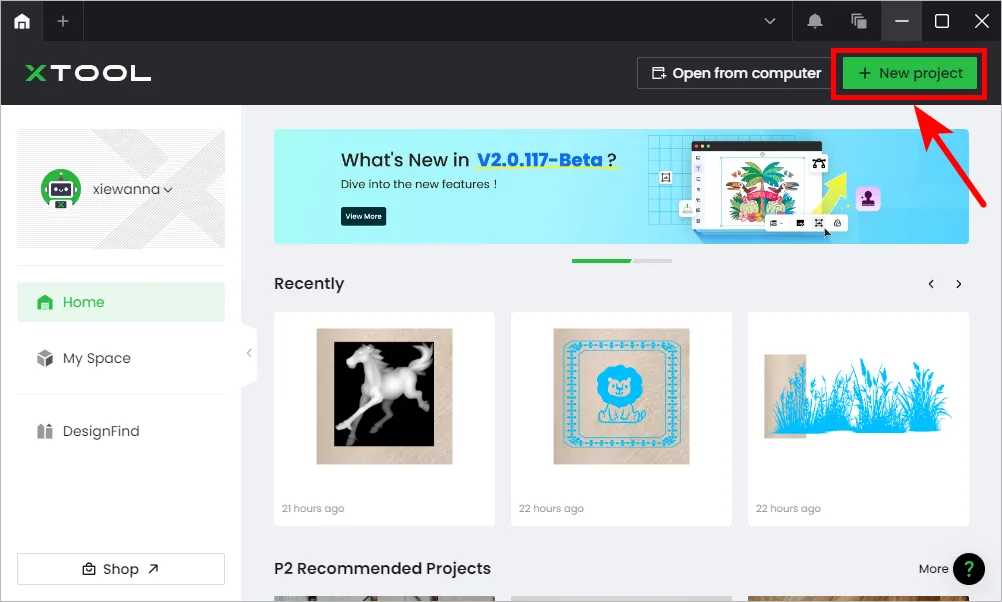The width and height of the screenshot is (1002, 602).
Task: Click the xiewanna robot avatar
Action: point(61,189)
